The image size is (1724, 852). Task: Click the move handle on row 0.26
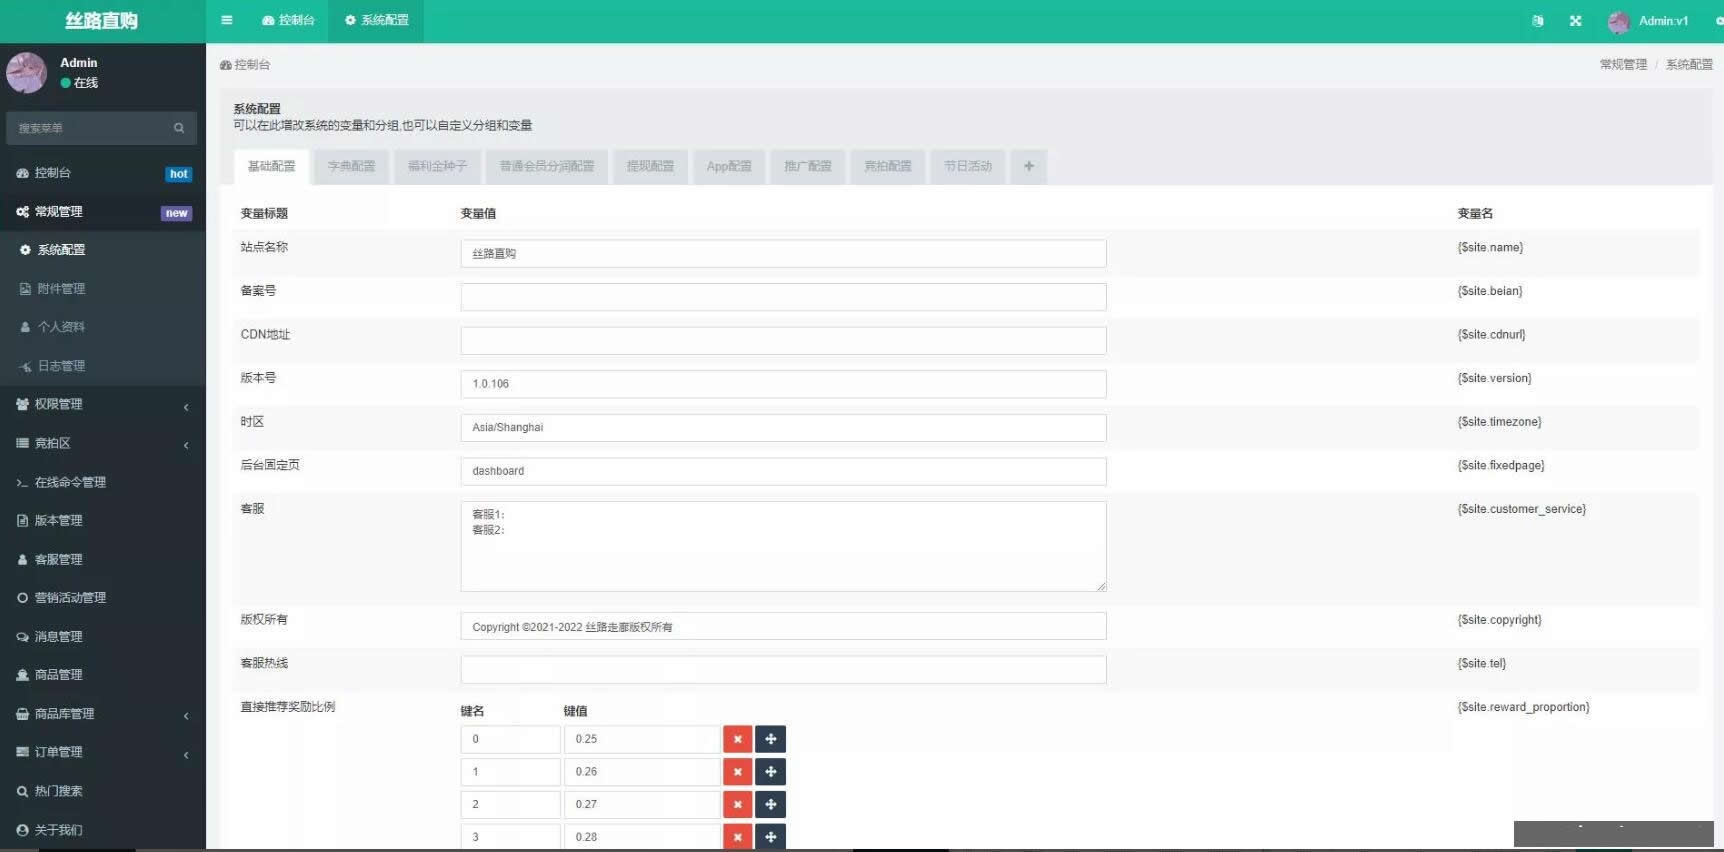pyautogui.click(x=770, y=772)
